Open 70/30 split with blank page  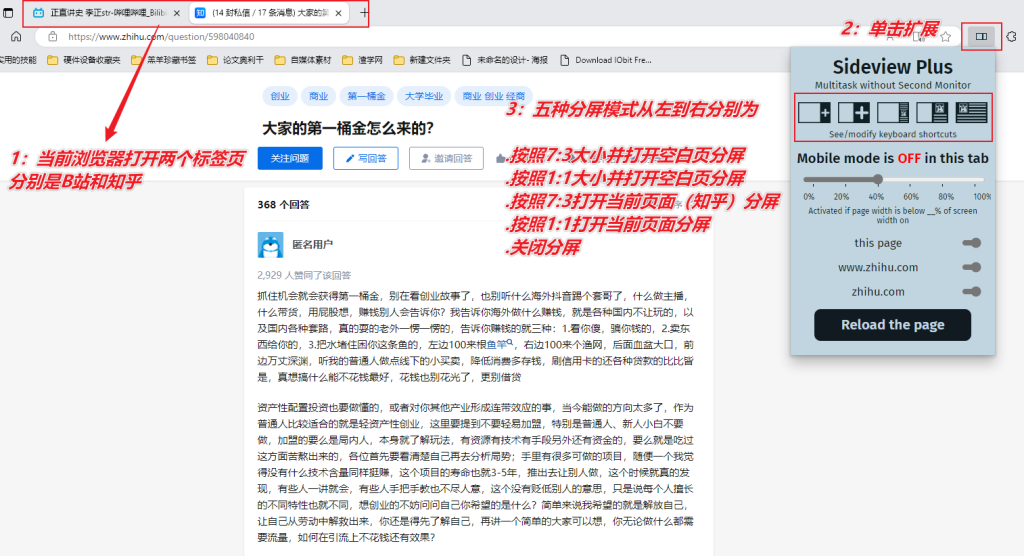click(x=814, y=112)
